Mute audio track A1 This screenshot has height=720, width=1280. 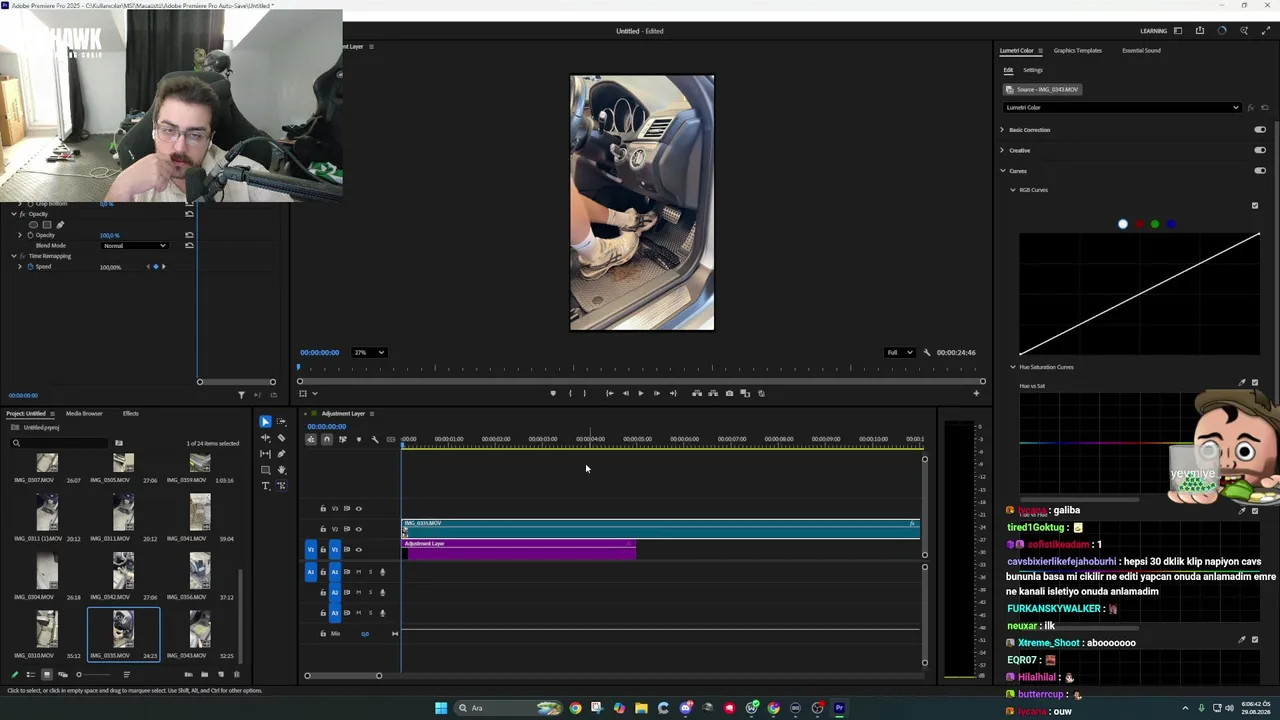tap(359, 572)
